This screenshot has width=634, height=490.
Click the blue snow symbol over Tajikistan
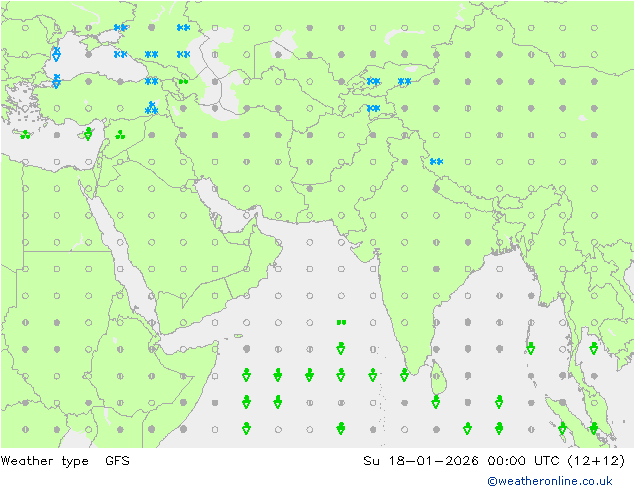[x=373, y=108]
